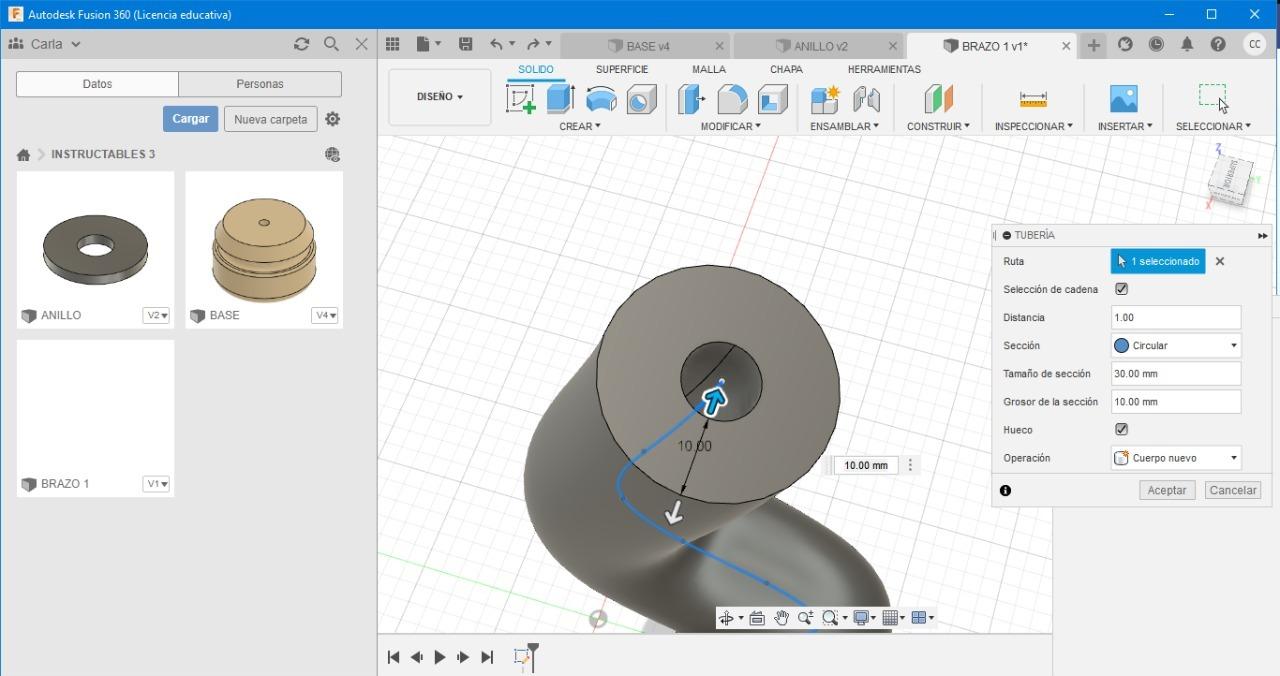Screen dimensions: 1280x676
Task: Switch to the HERRAMIENTAS tab
Action: tap(884, 69)
